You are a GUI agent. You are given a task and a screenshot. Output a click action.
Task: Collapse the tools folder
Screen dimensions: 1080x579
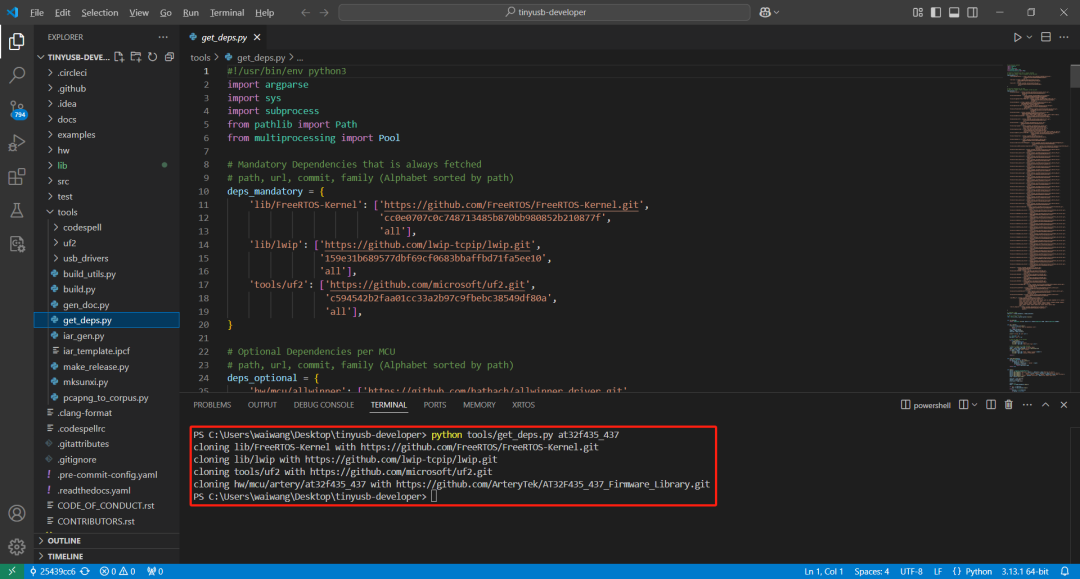coord(67,213)
